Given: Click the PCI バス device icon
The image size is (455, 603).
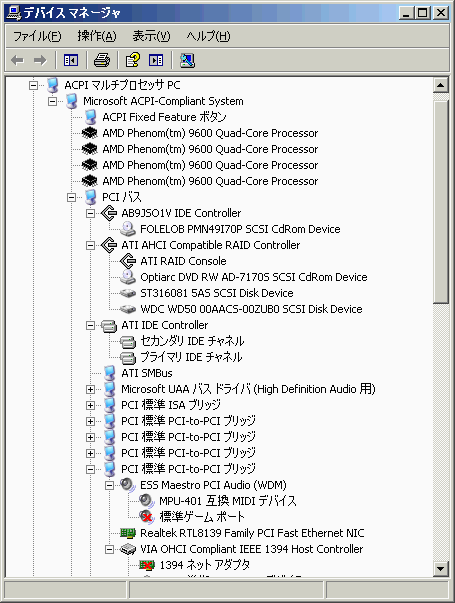Looking at the screenshot, I should [91, 197].
